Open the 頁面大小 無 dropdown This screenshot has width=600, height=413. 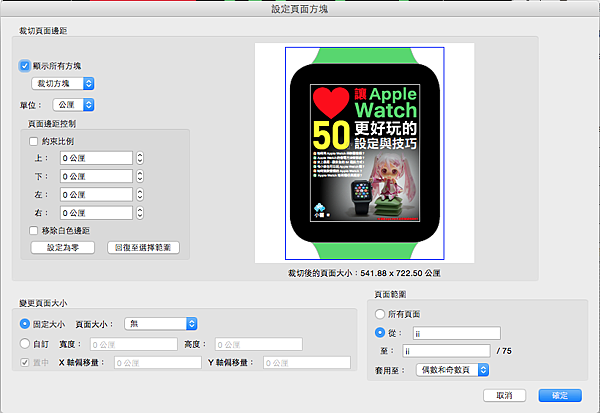tap(161, 324)
